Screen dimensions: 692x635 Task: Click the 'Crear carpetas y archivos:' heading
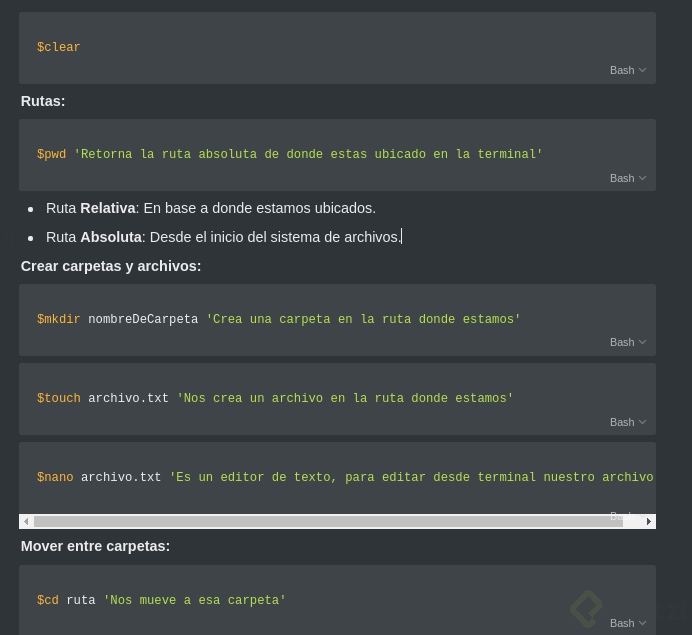pos(111,266)
